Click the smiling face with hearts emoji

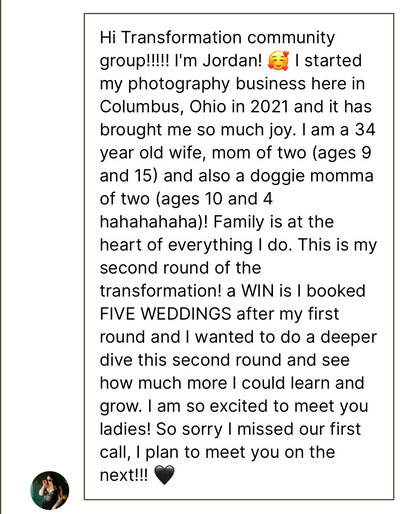(278, 61)
